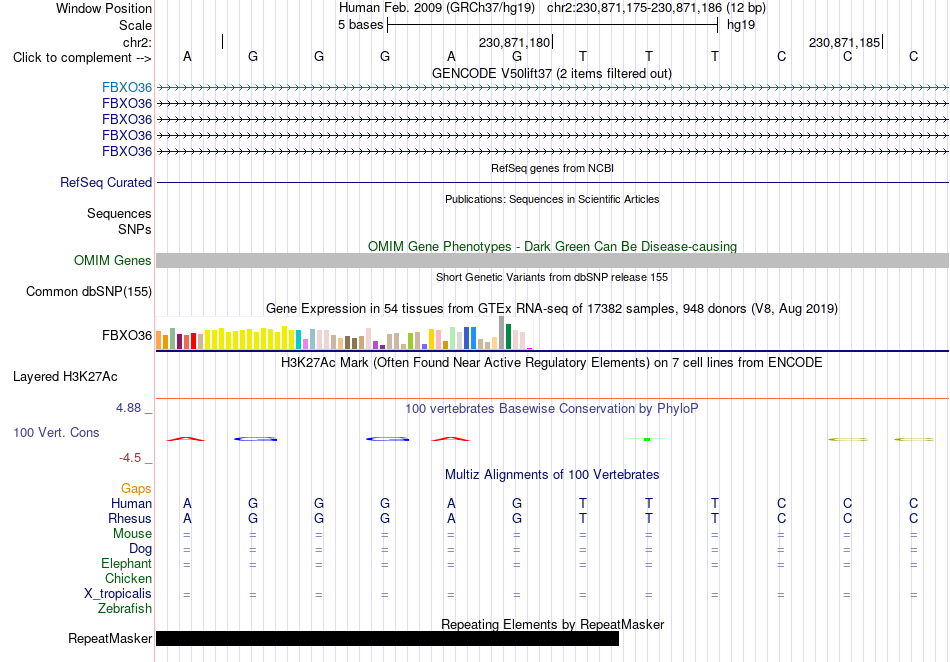Screen dimensions: 950x662
Task: Click the 'Gene Expression in 54 tissues' title
Action: (552, 308)
